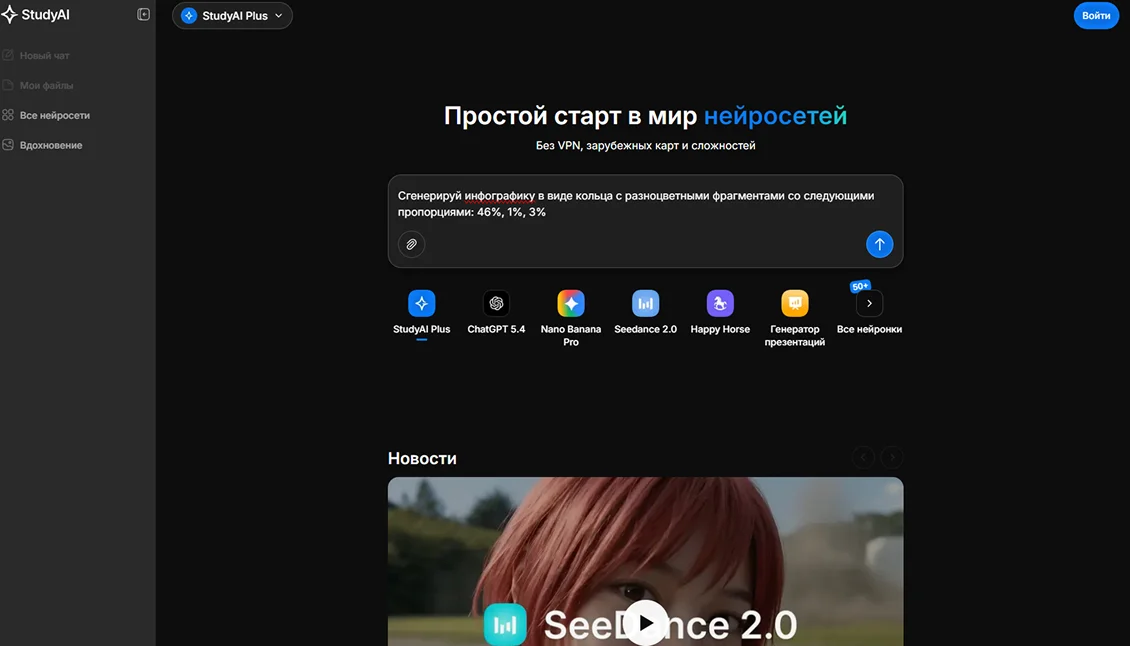Screen dimensions: 1130x646
Task: Click the Войти button
Action: pyautogui.click(x=1095, y=15)
